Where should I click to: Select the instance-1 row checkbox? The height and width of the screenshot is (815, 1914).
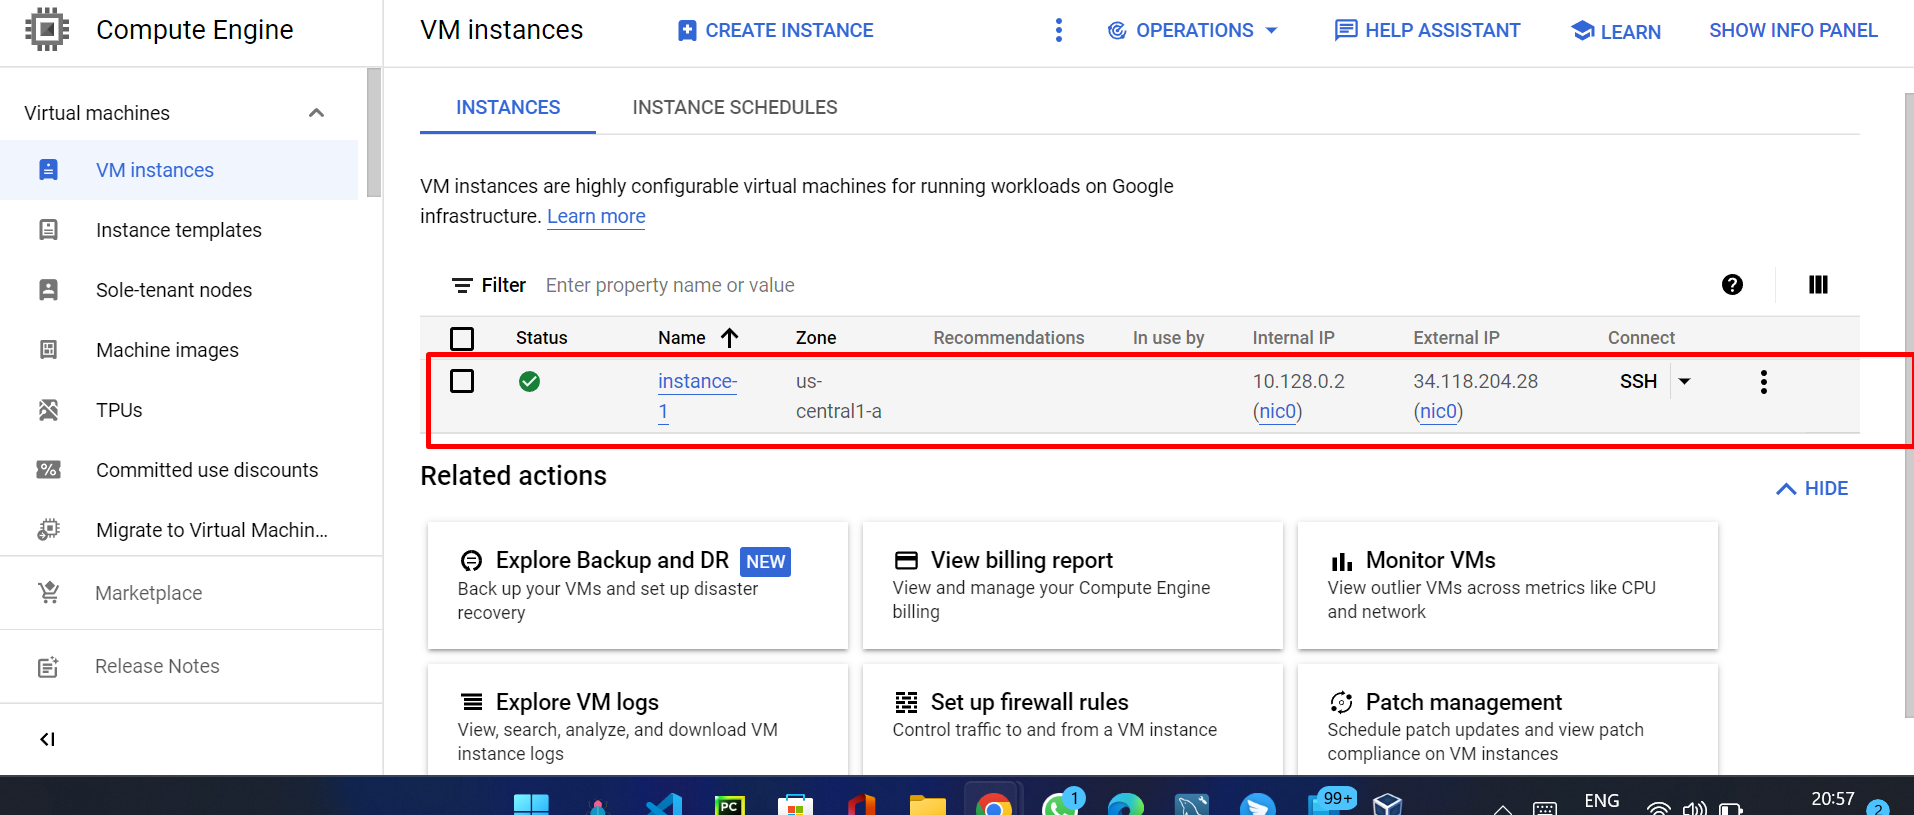(x=462, y=381)
